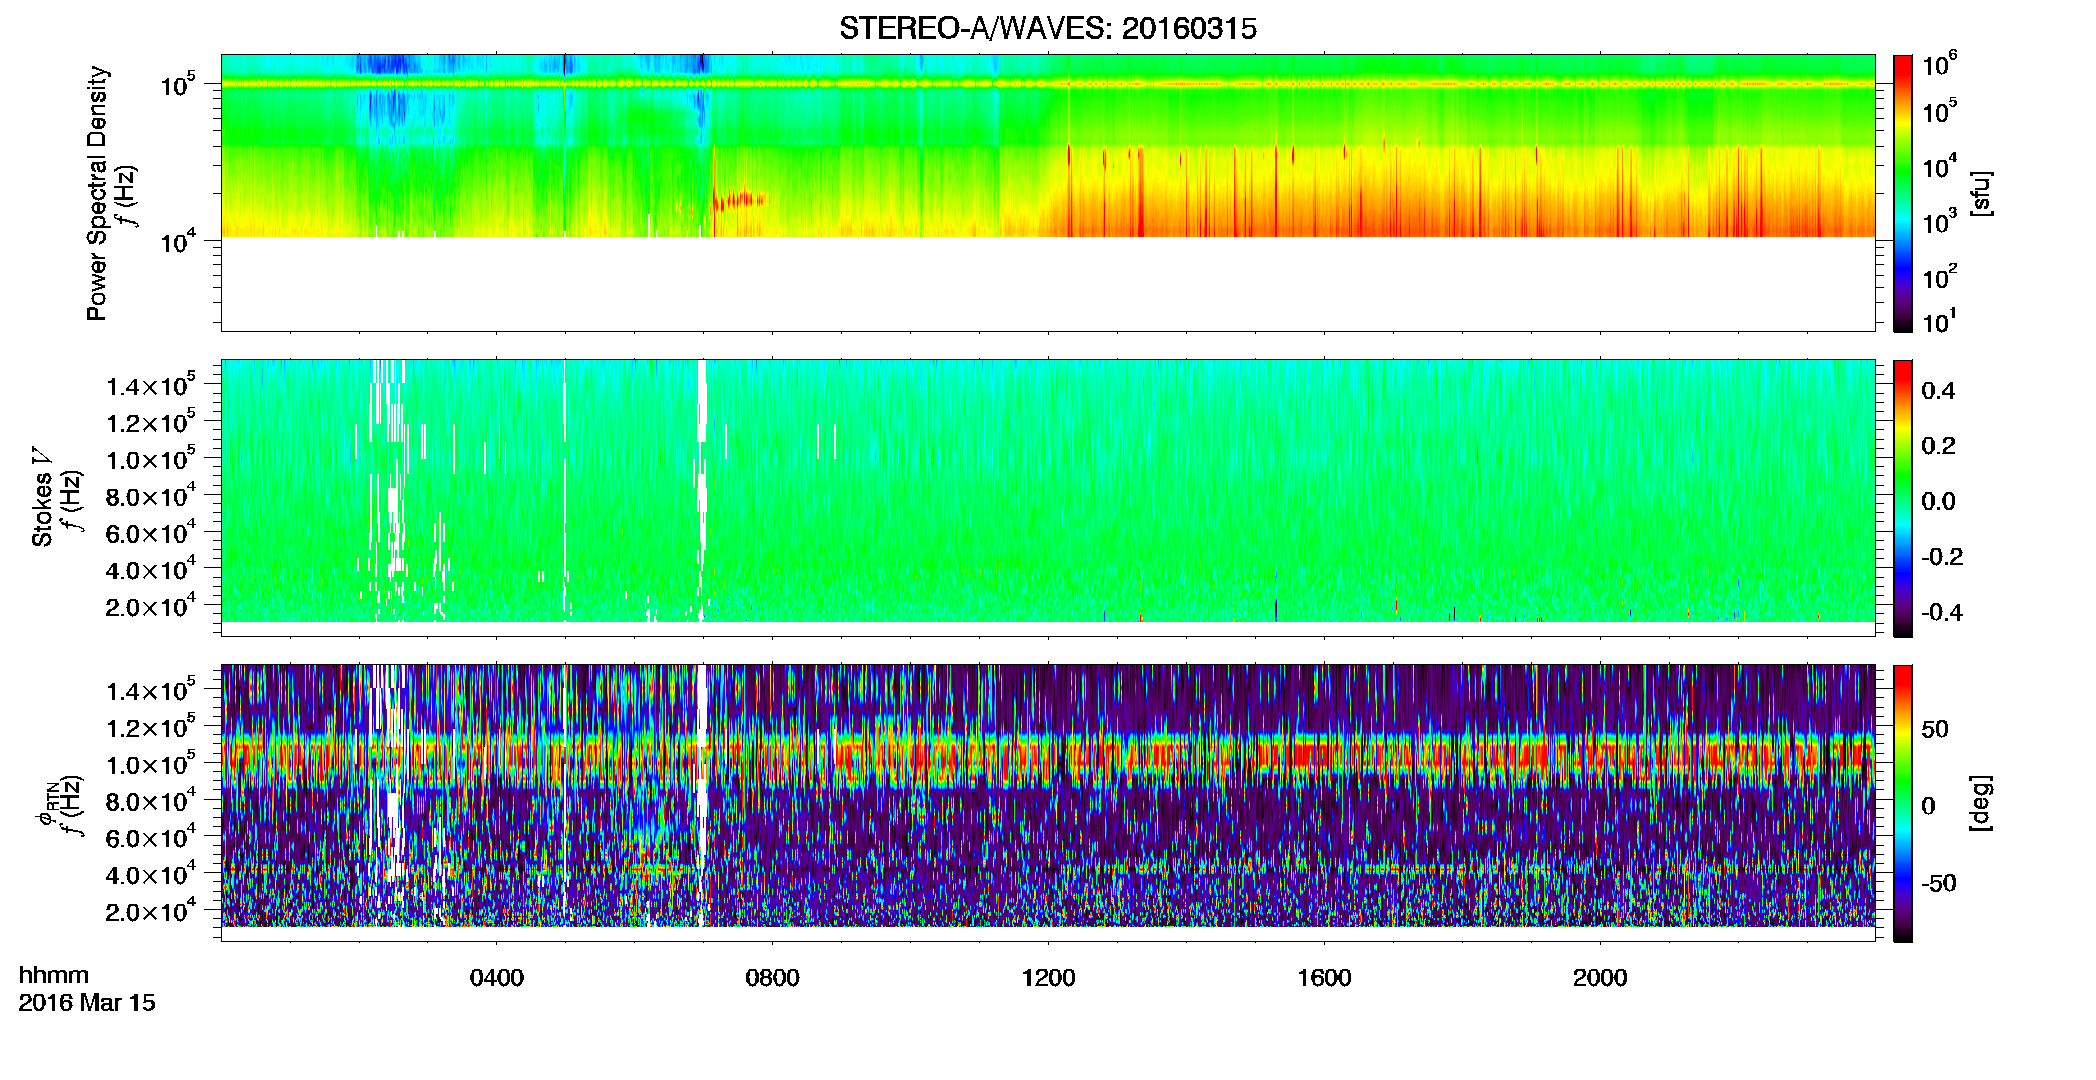Screen dimensions: 2096x1080
Task: Click the 2.0×10^4 tick in Stokes panel
Action: point(150,606)
